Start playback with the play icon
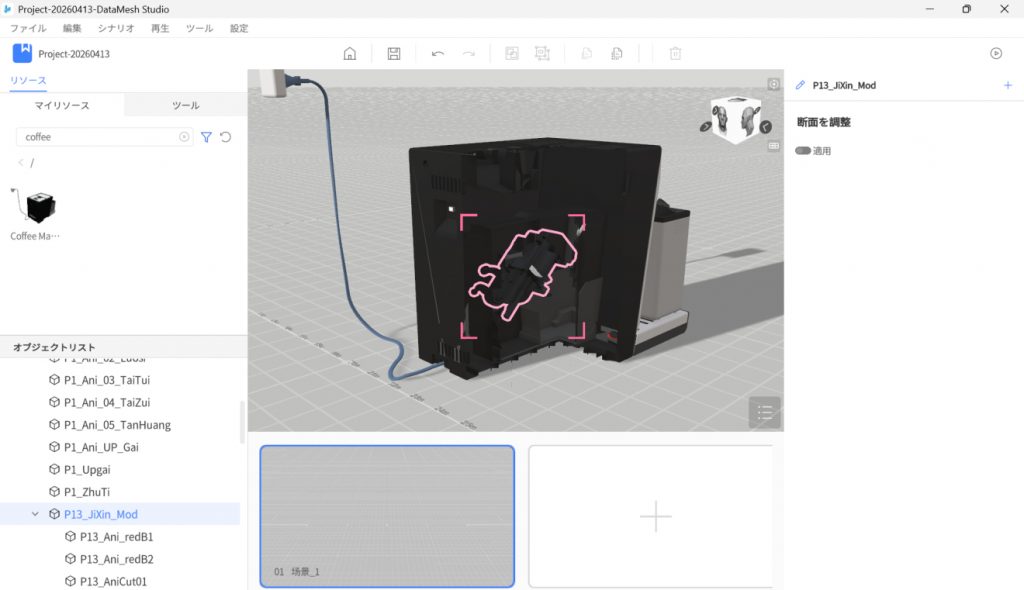The height and width of the screenshot is (590, 1024). (x=995, y=54)
